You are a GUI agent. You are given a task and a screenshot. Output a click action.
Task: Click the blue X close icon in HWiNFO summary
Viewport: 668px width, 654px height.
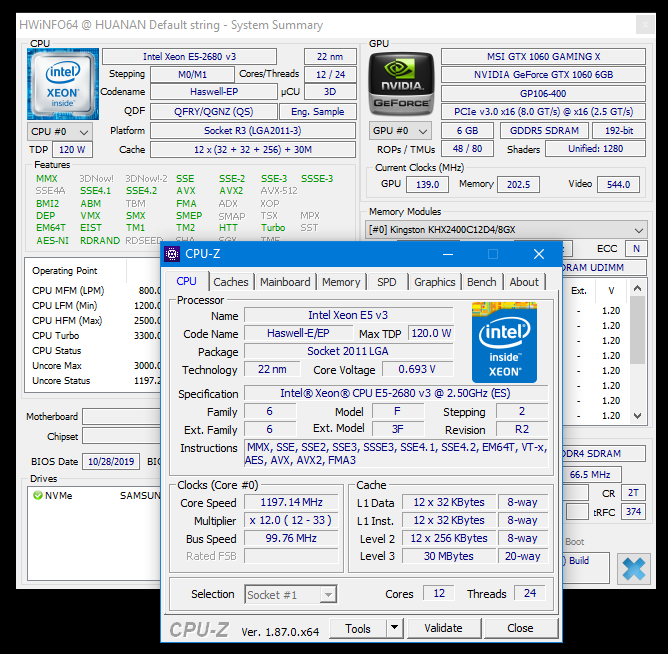(x=633, y=569)
